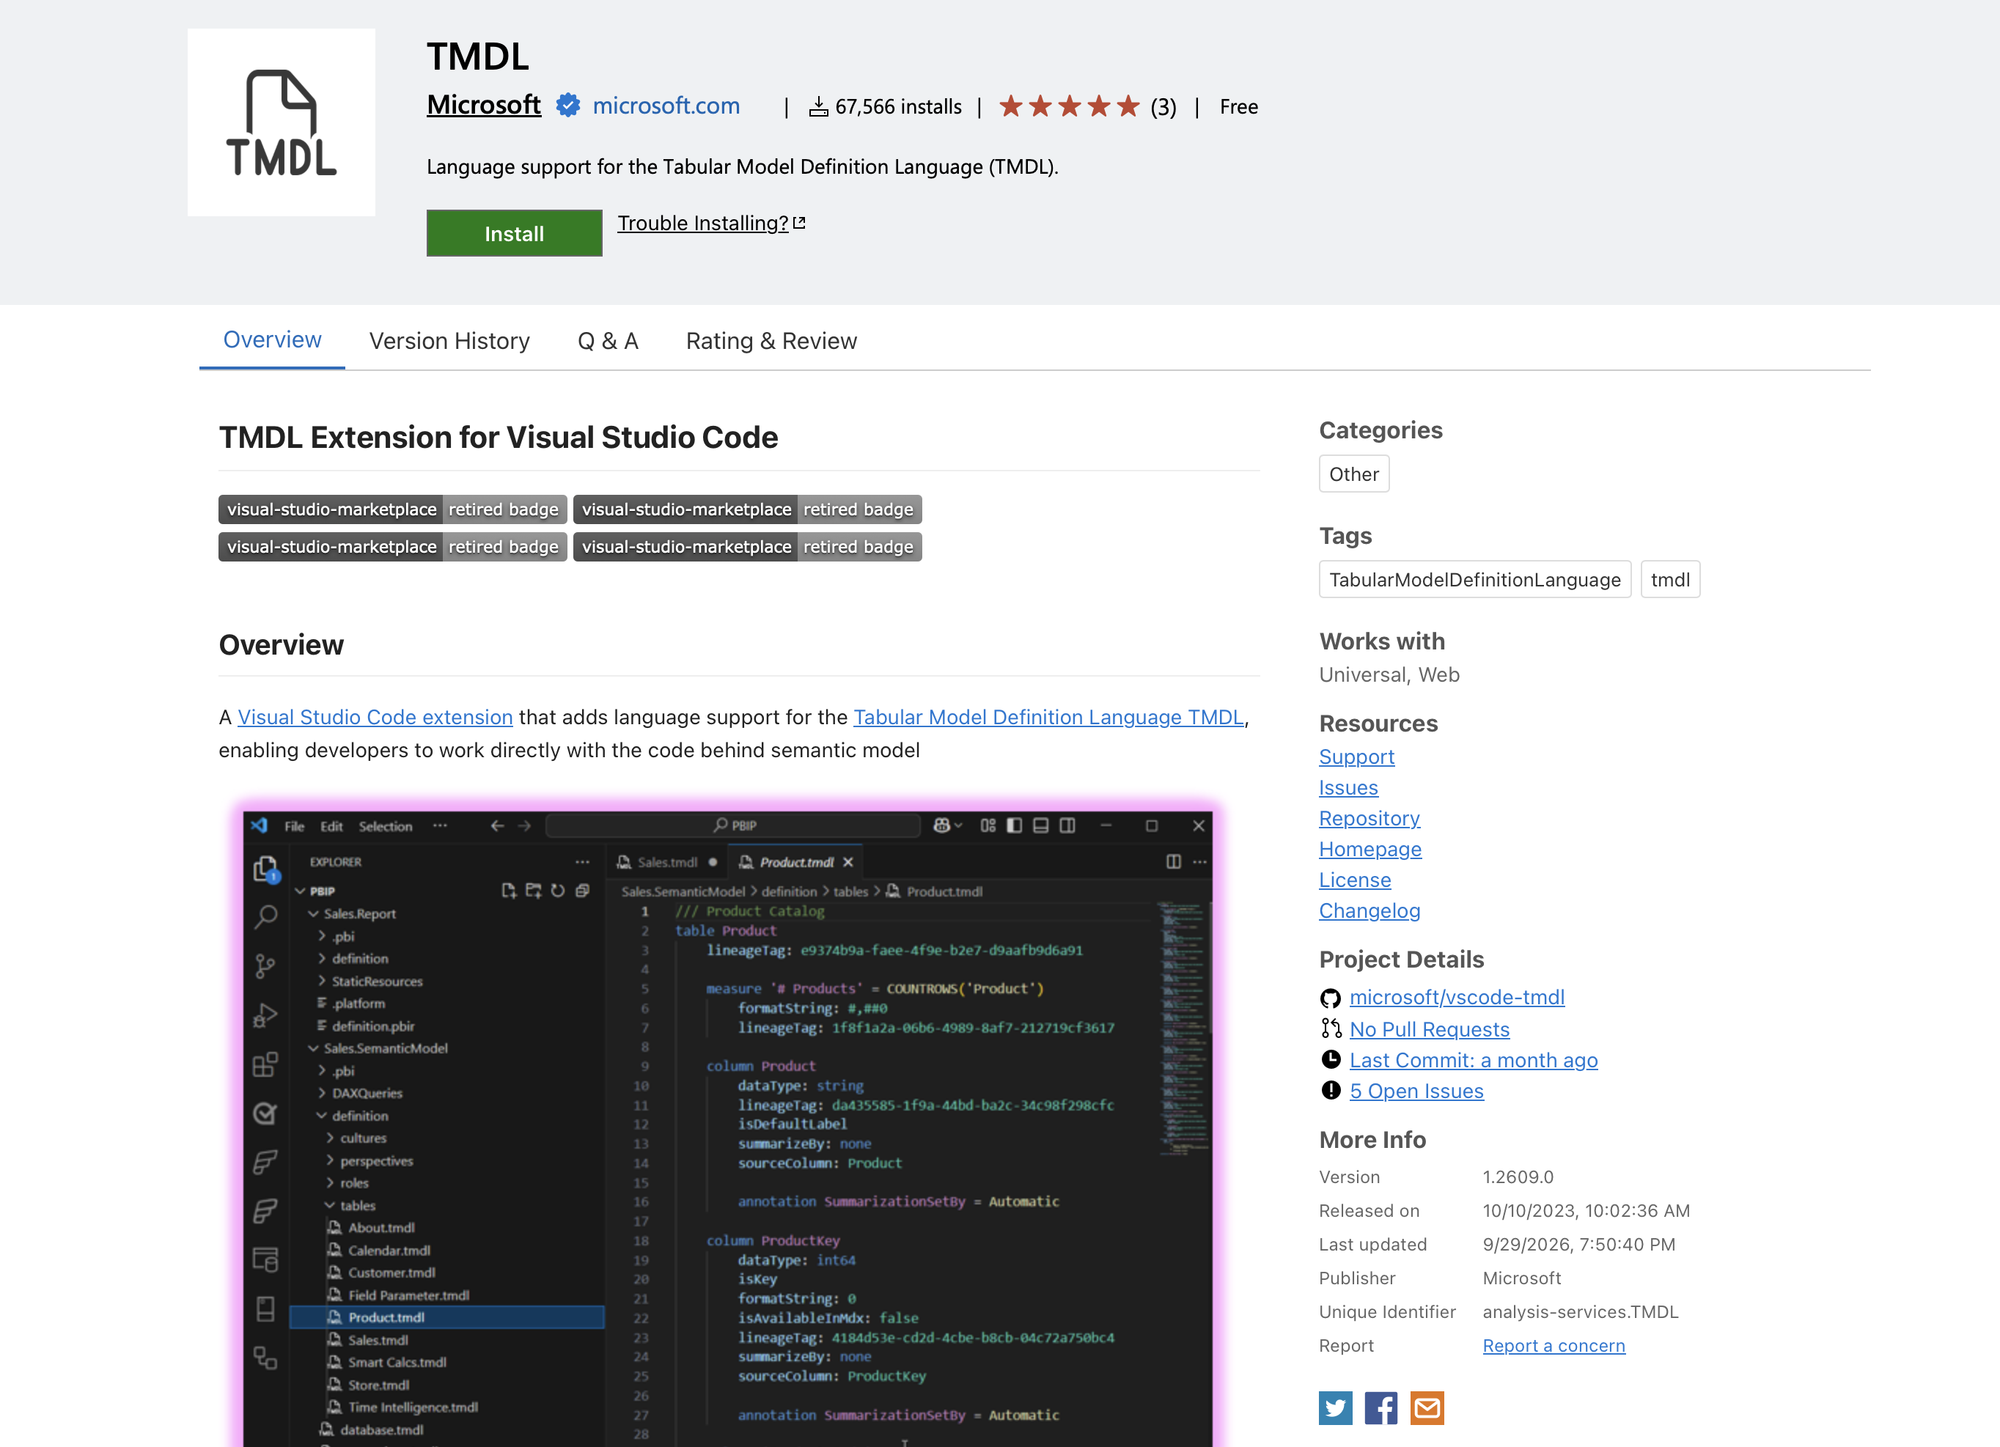Click the New File icon in the explorer header

(x=509, y=890)
